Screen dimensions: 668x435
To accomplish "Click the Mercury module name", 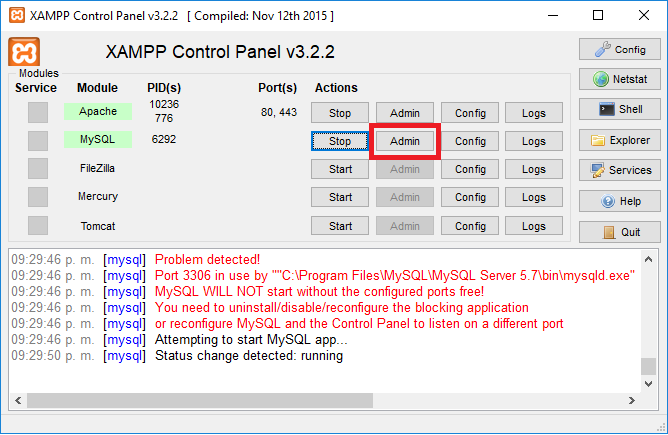I will click(x=98, y=196).
